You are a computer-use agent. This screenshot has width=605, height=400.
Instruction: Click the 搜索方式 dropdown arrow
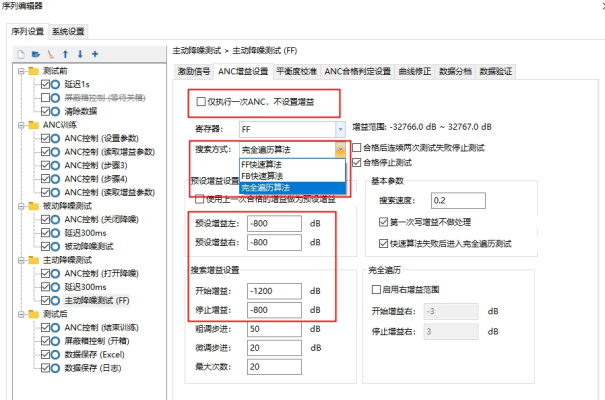tap(340, 150)
